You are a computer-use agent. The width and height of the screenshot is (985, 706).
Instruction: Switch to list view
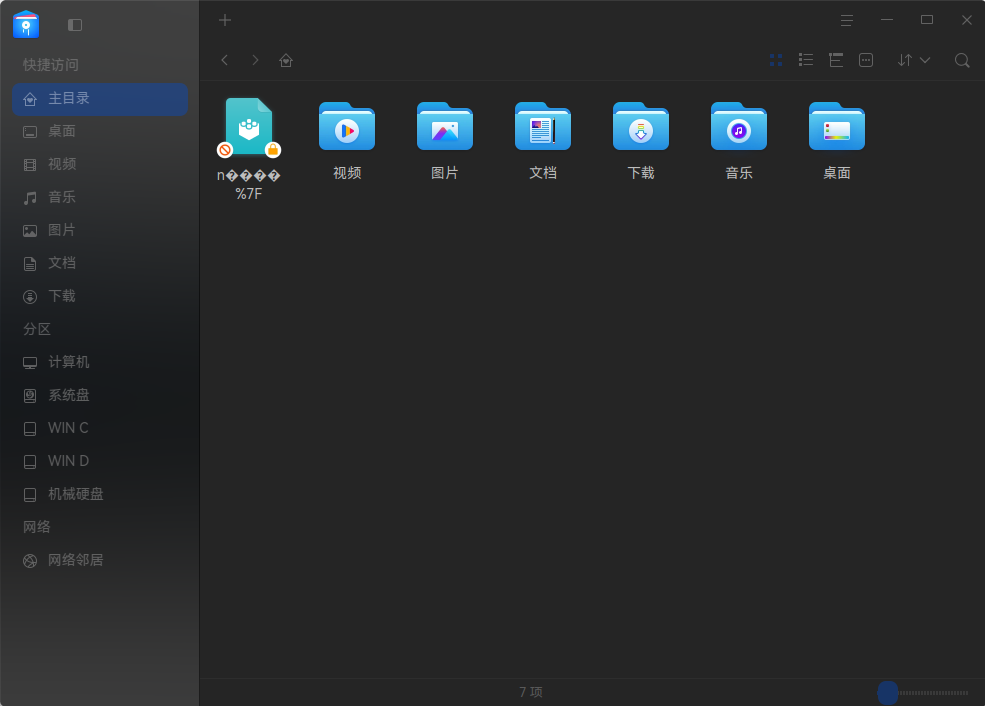click(806, 60)
